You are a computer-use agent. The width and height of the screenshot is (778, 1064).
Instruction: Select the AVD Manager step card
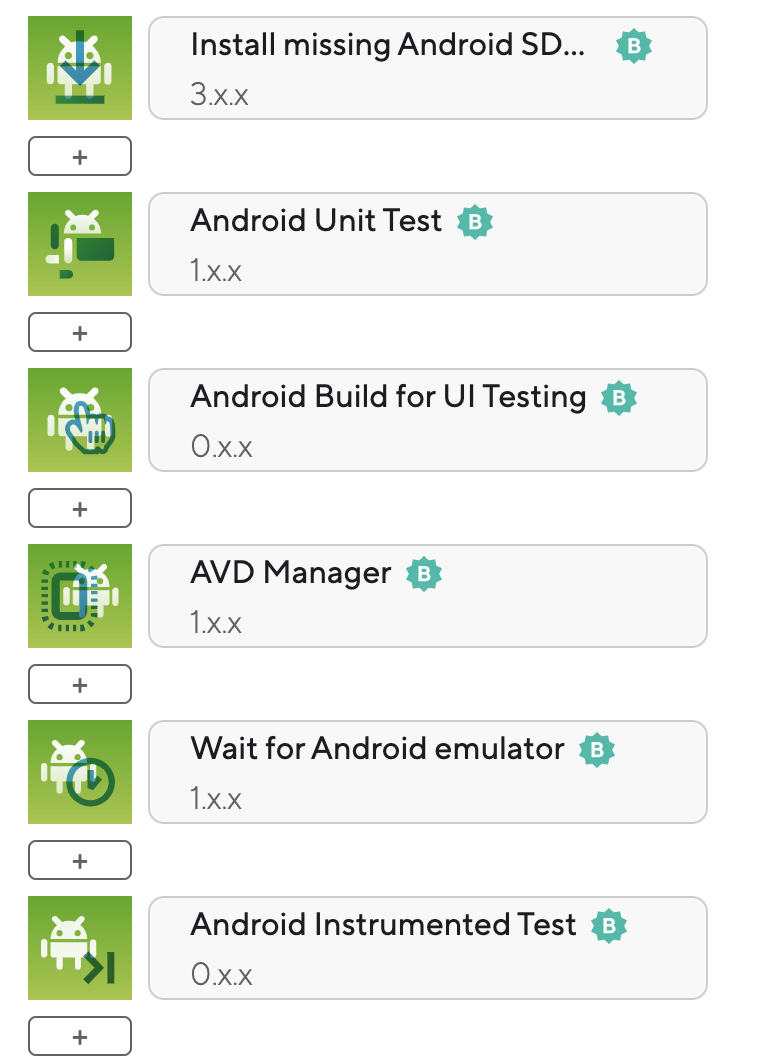[428, 596]
